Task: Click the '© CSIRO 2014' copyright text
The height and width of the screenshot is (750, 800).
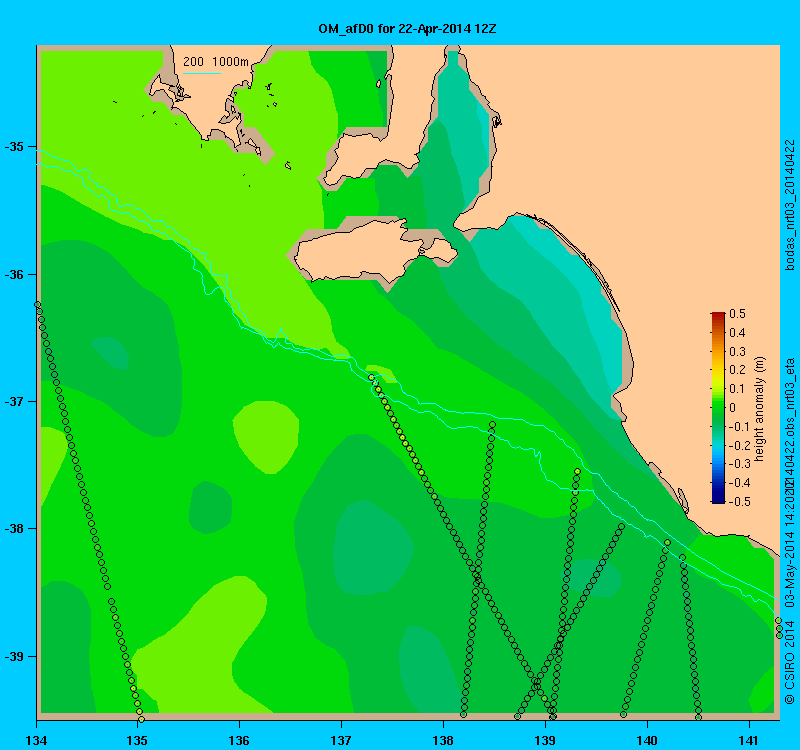Action: (x=789, y=662)
